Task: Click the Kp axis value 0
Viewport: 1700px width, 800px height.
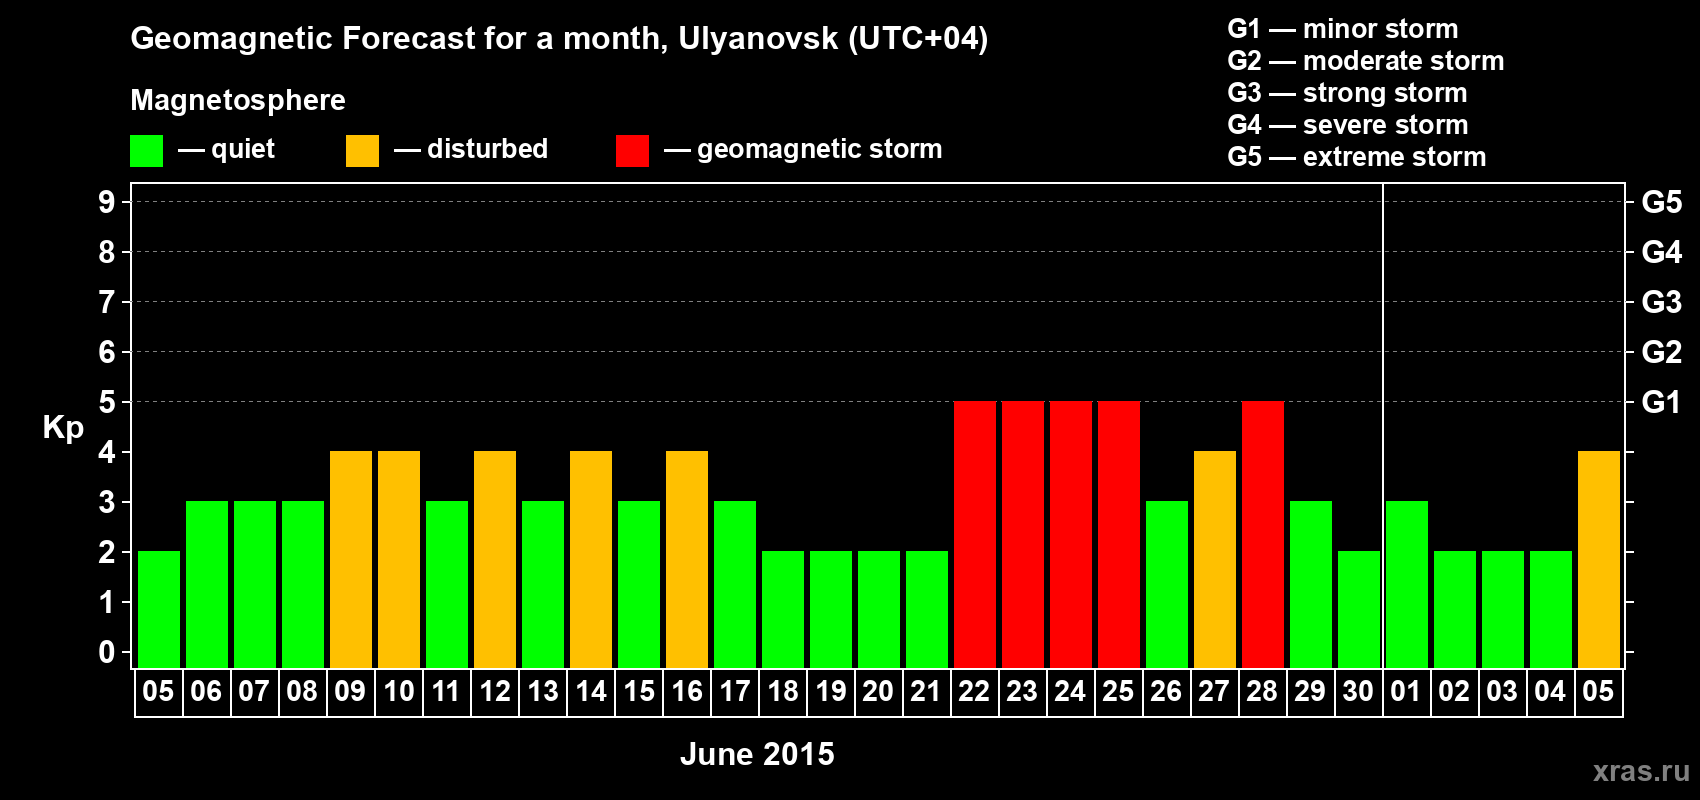Action: (x=107, y=652)
